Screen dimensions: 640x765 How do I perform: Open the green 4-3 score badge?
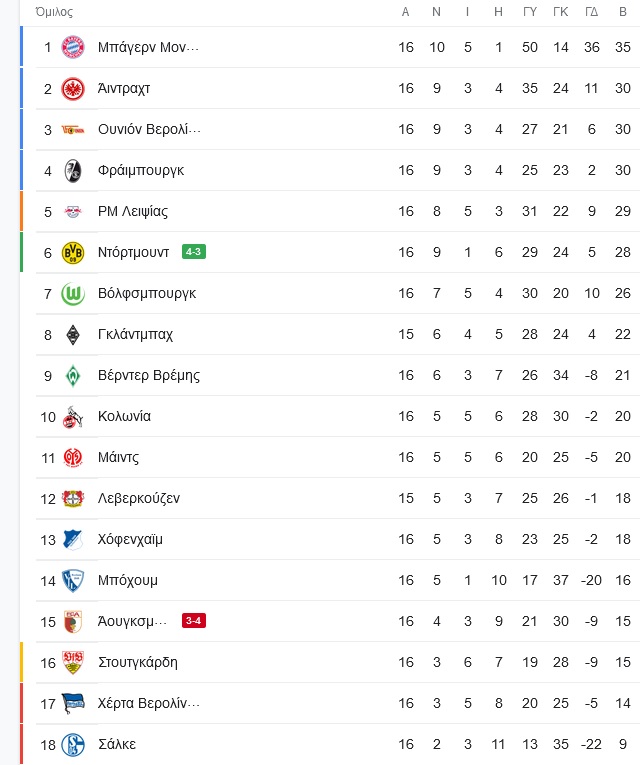coord(194,252)
